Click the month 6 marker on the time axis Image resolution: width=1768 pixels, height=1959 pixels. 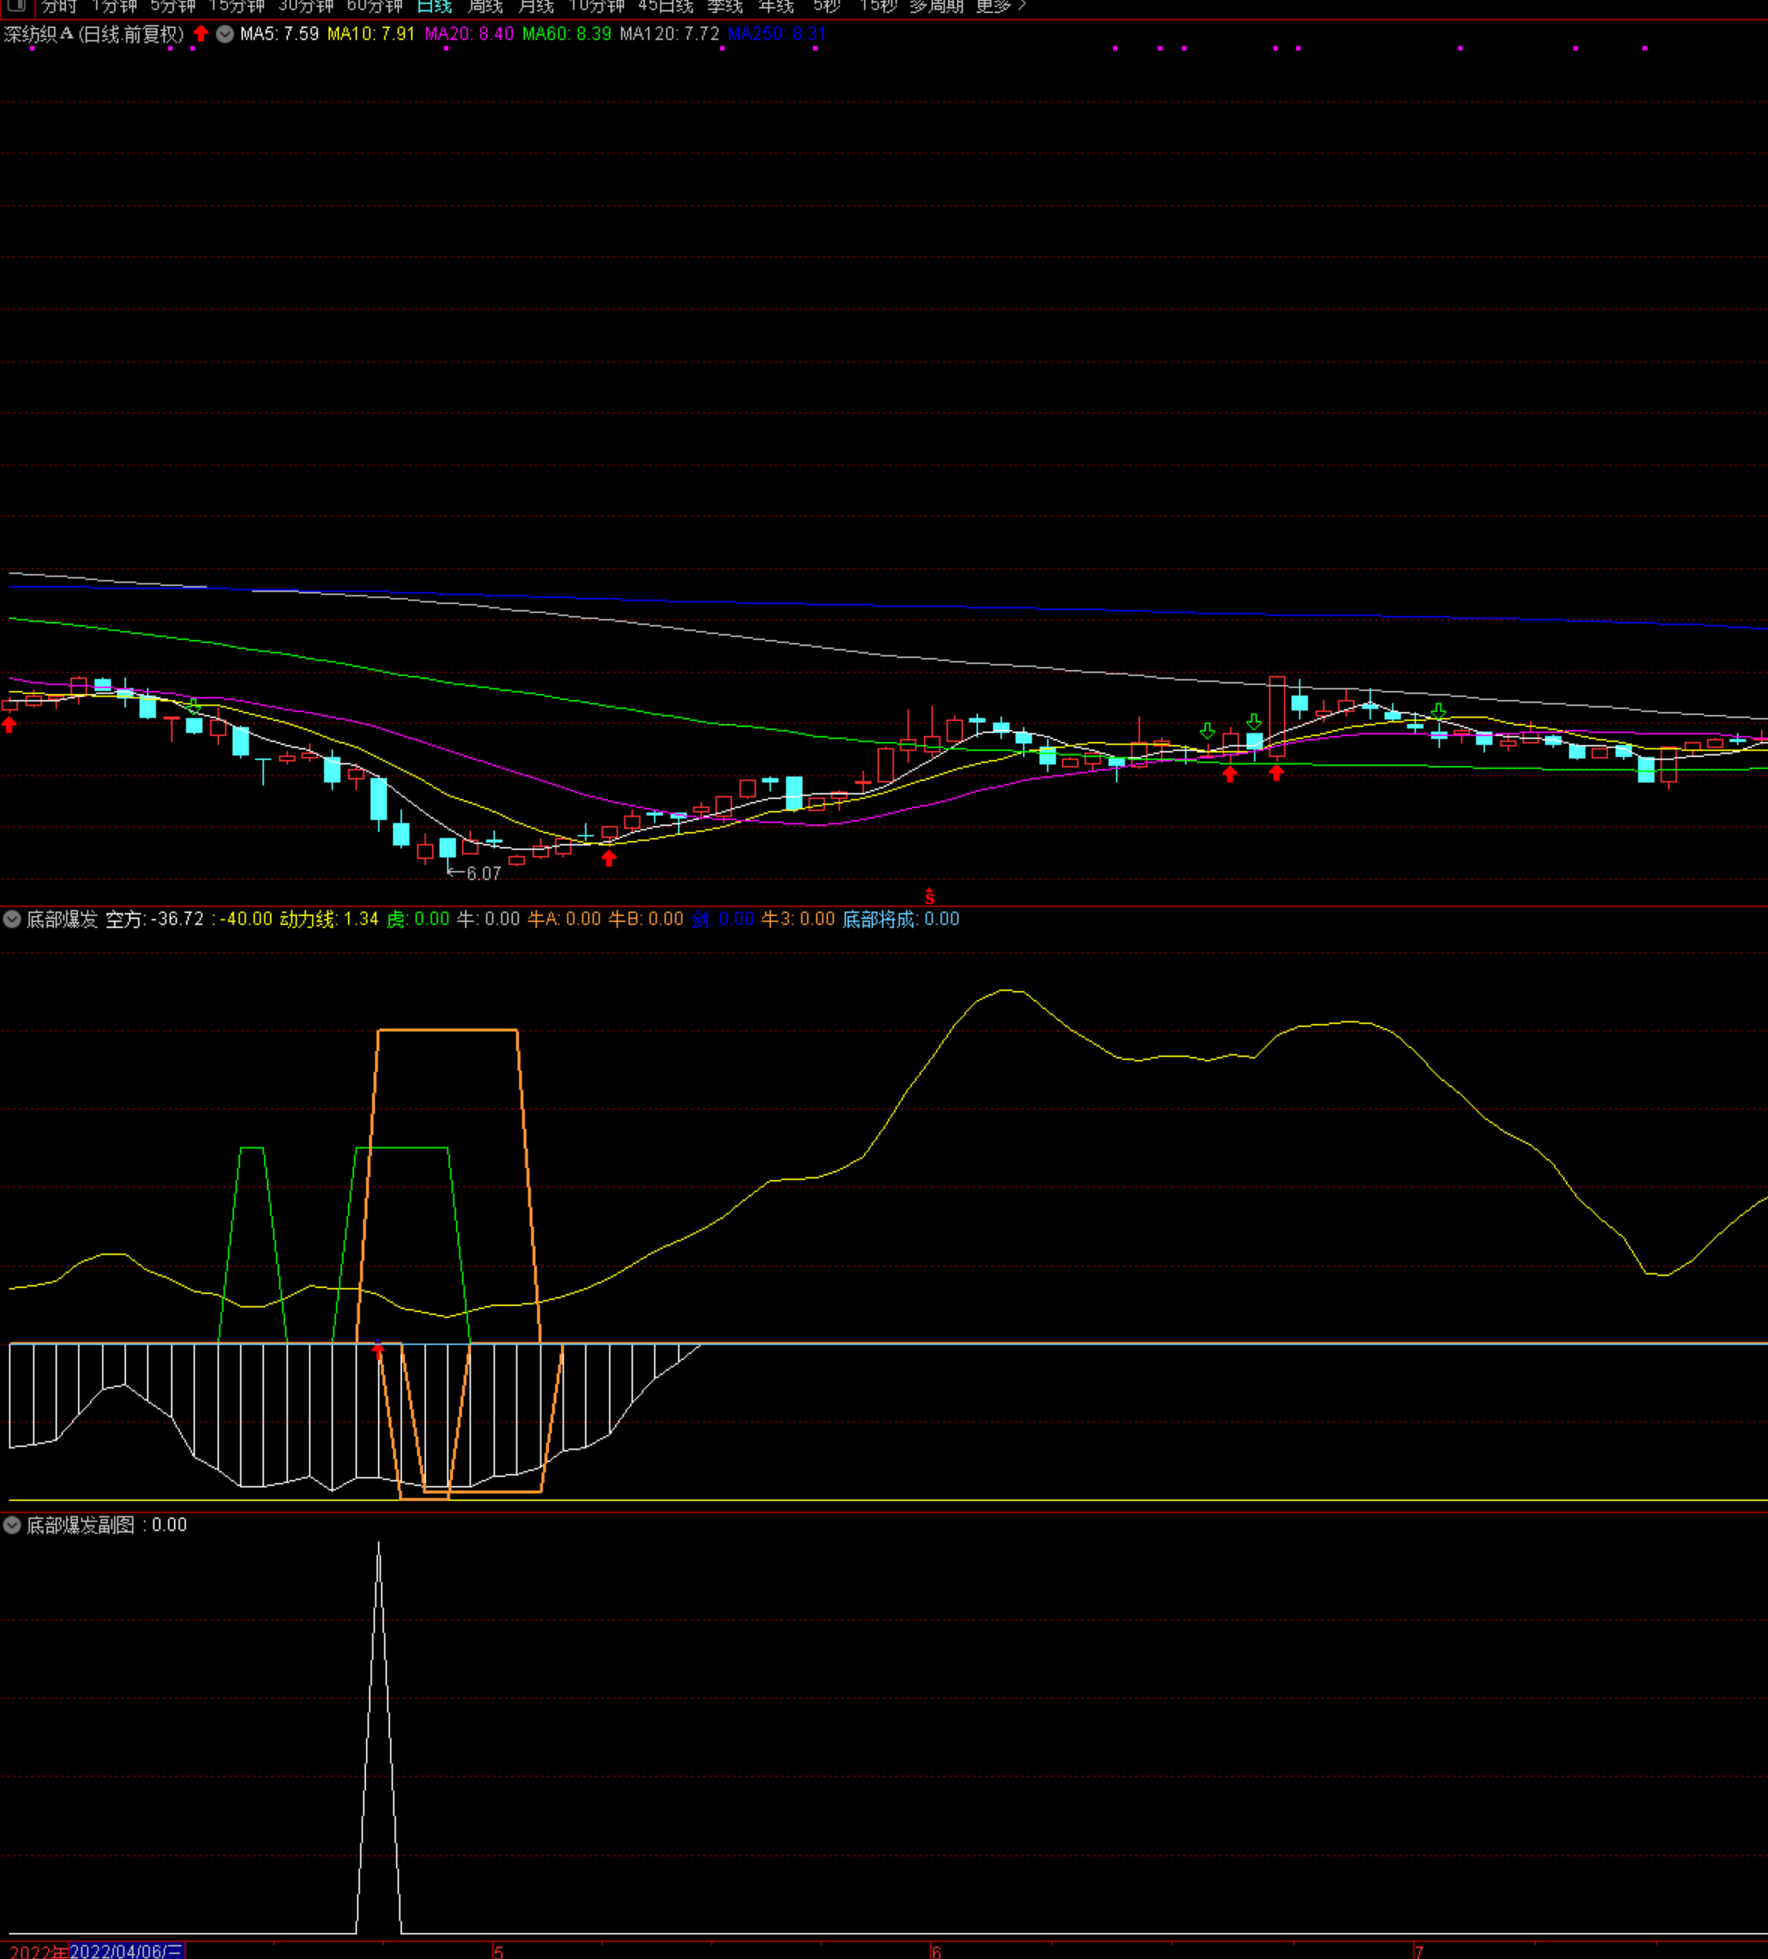click(x=936, y=1952)
